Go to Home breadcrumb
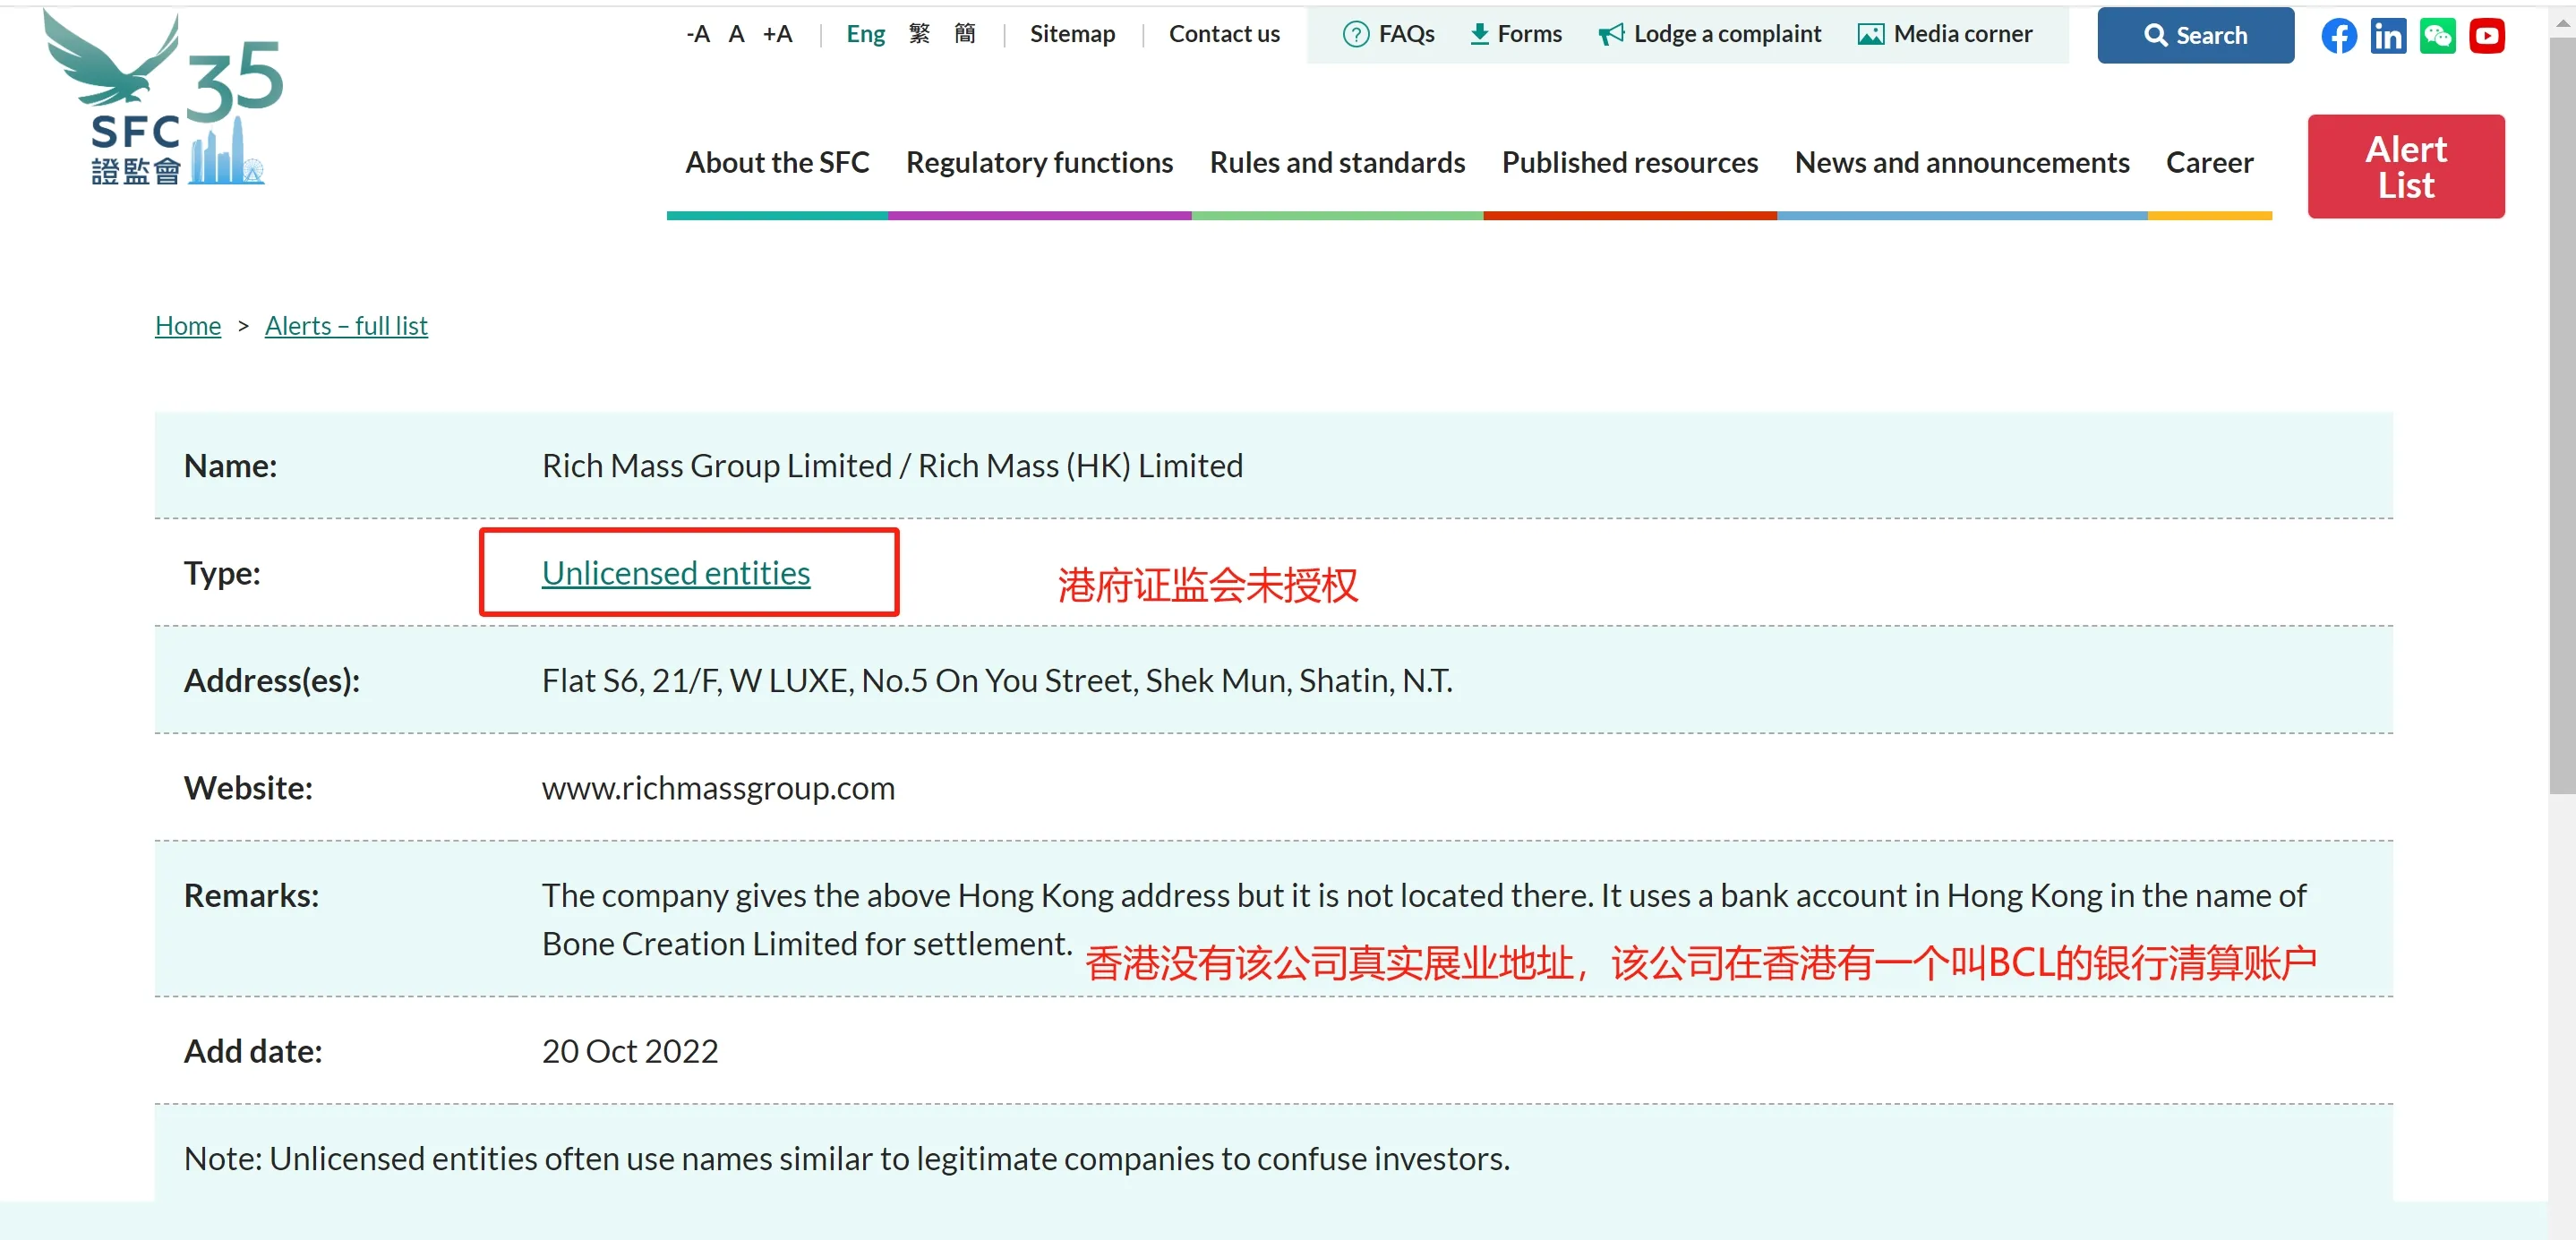 pos(188,326)
